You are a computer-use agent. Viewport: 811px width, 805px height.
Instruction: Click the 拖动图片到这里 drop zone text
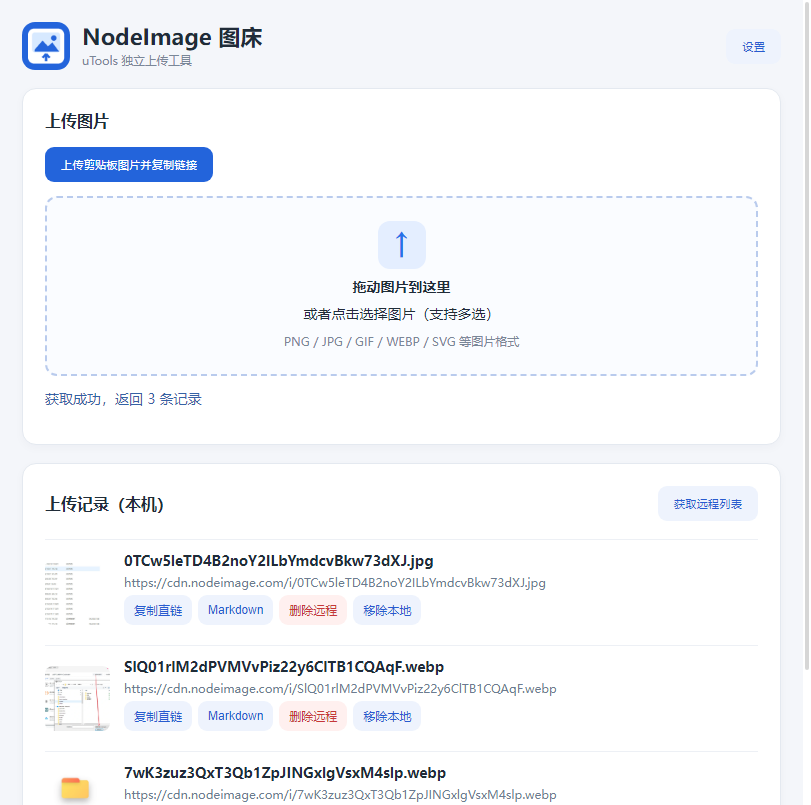tap(401, 287)
